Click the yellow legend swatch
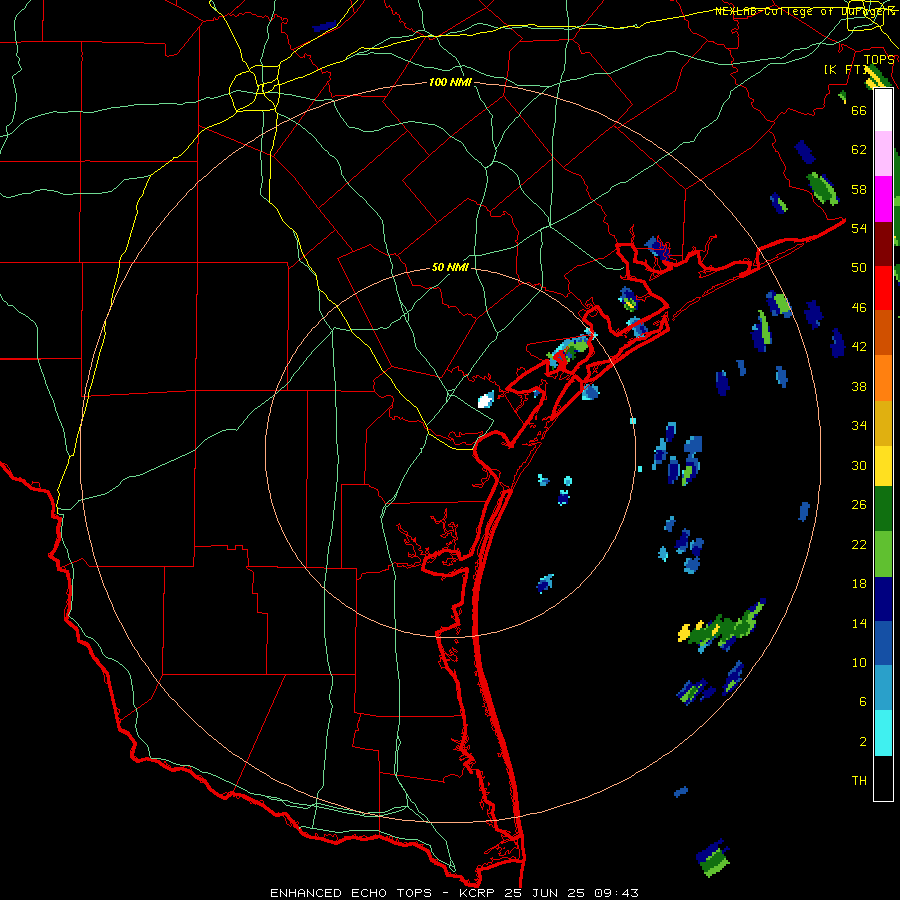Screen dimensions: 900x900 coord(883,466)
